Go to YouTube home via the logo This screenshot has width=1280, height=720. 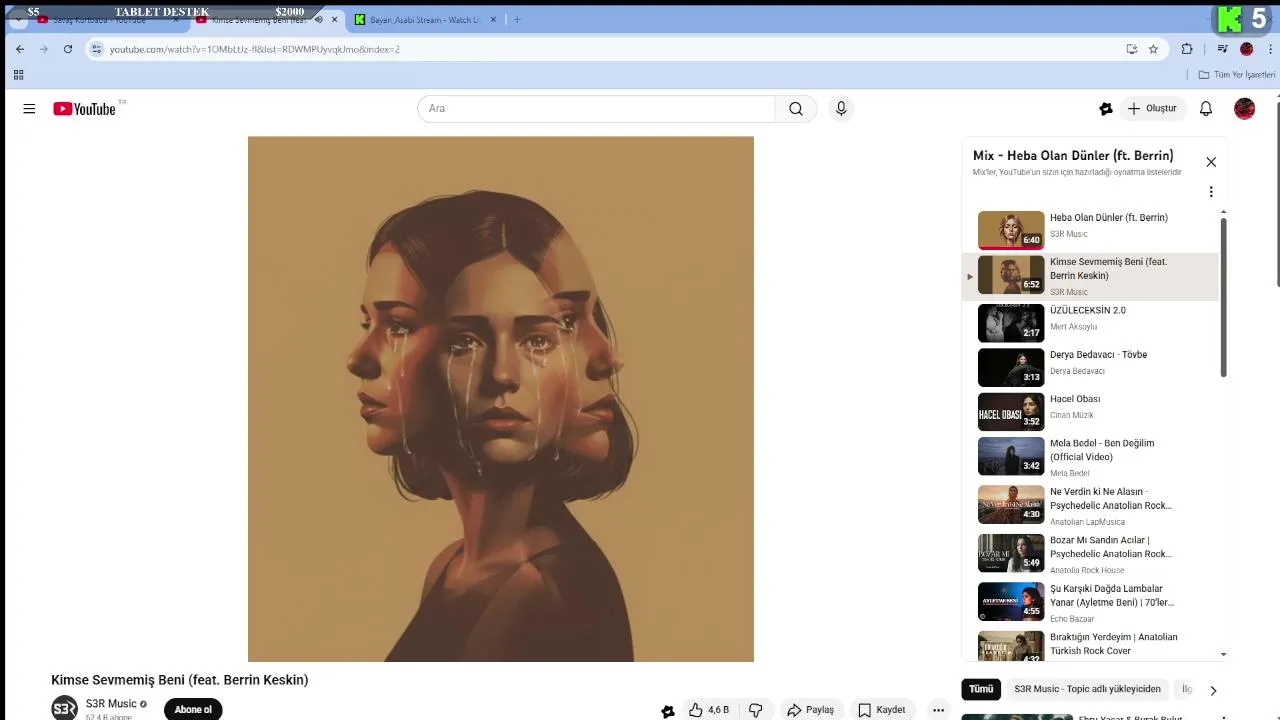[x=85, y=109]
